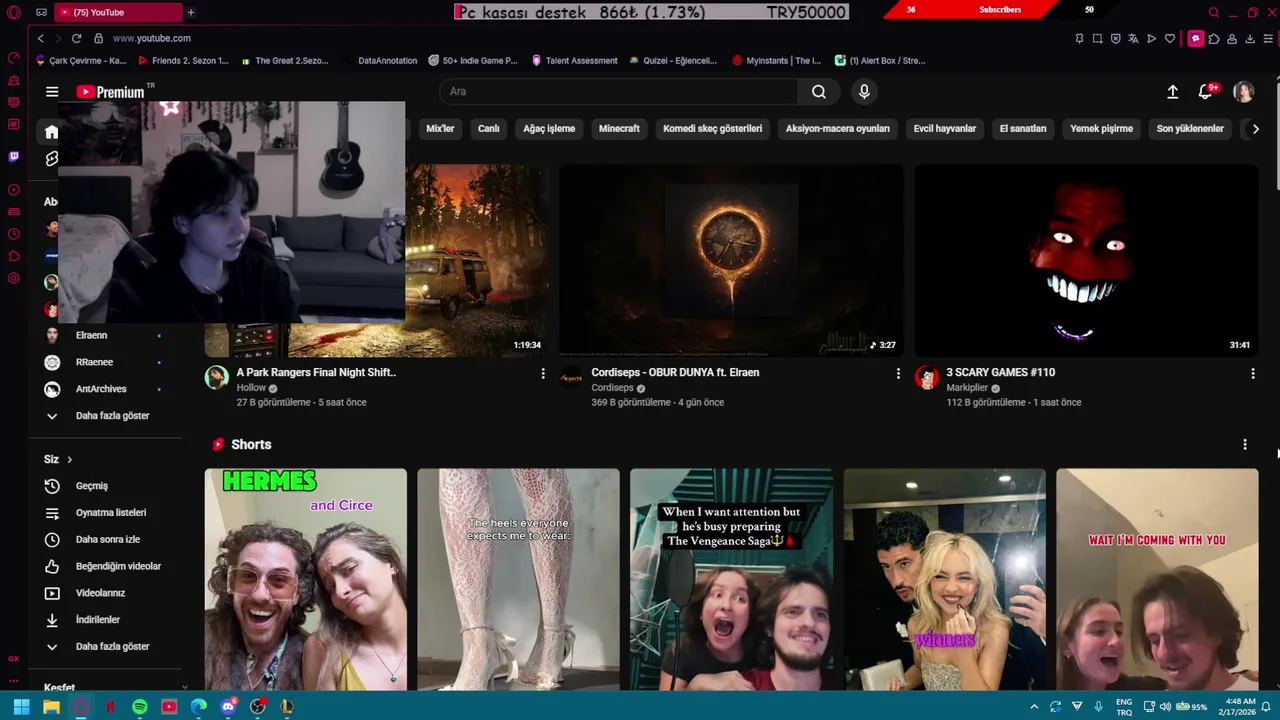Open the extensions puzzle icon

[x=1214, y=39]
